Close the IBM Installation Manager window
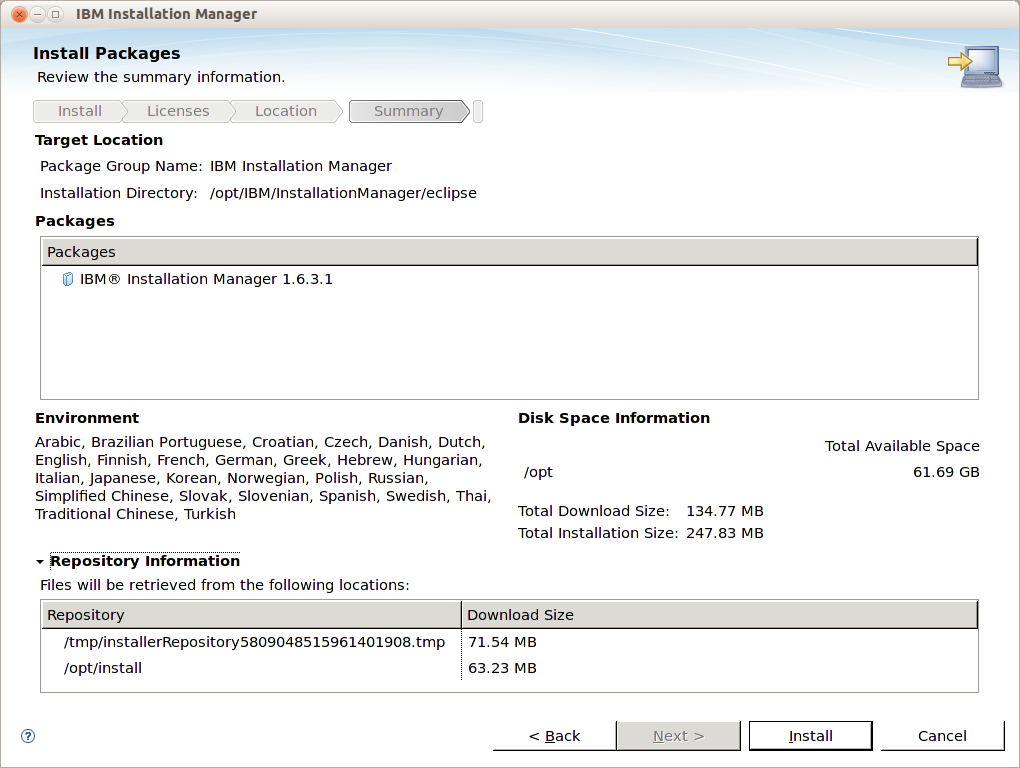Viewport: 1020px width, 768px height. [x=18, y=14]
